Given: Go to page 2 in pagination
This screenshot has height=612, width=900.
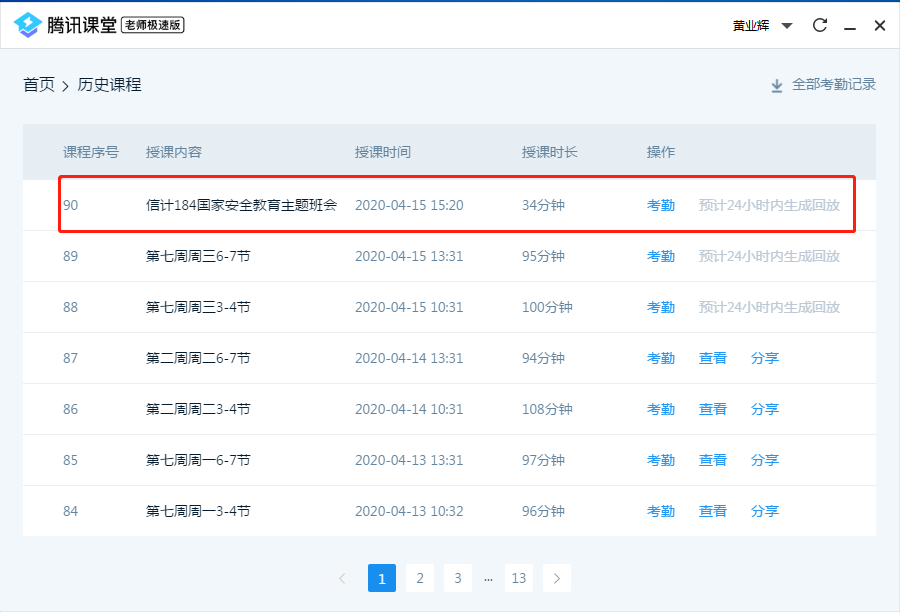Looking at the screenshot, I should coord(420,578).
